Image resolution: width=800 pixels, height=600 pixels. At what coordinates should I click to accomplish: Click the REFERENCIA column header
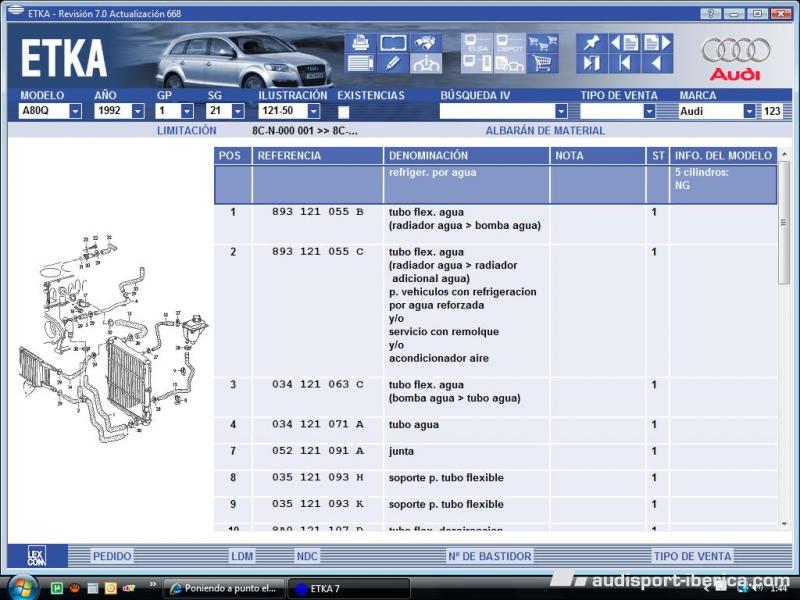point(317,156)
